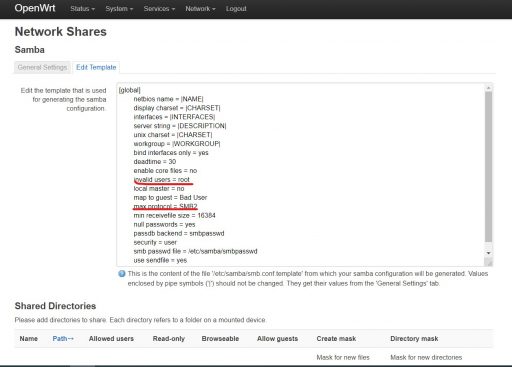The height and width of the screenshot is (367, 512).
Task: Click the Allow guests column header
Action: tap(277, 339)
